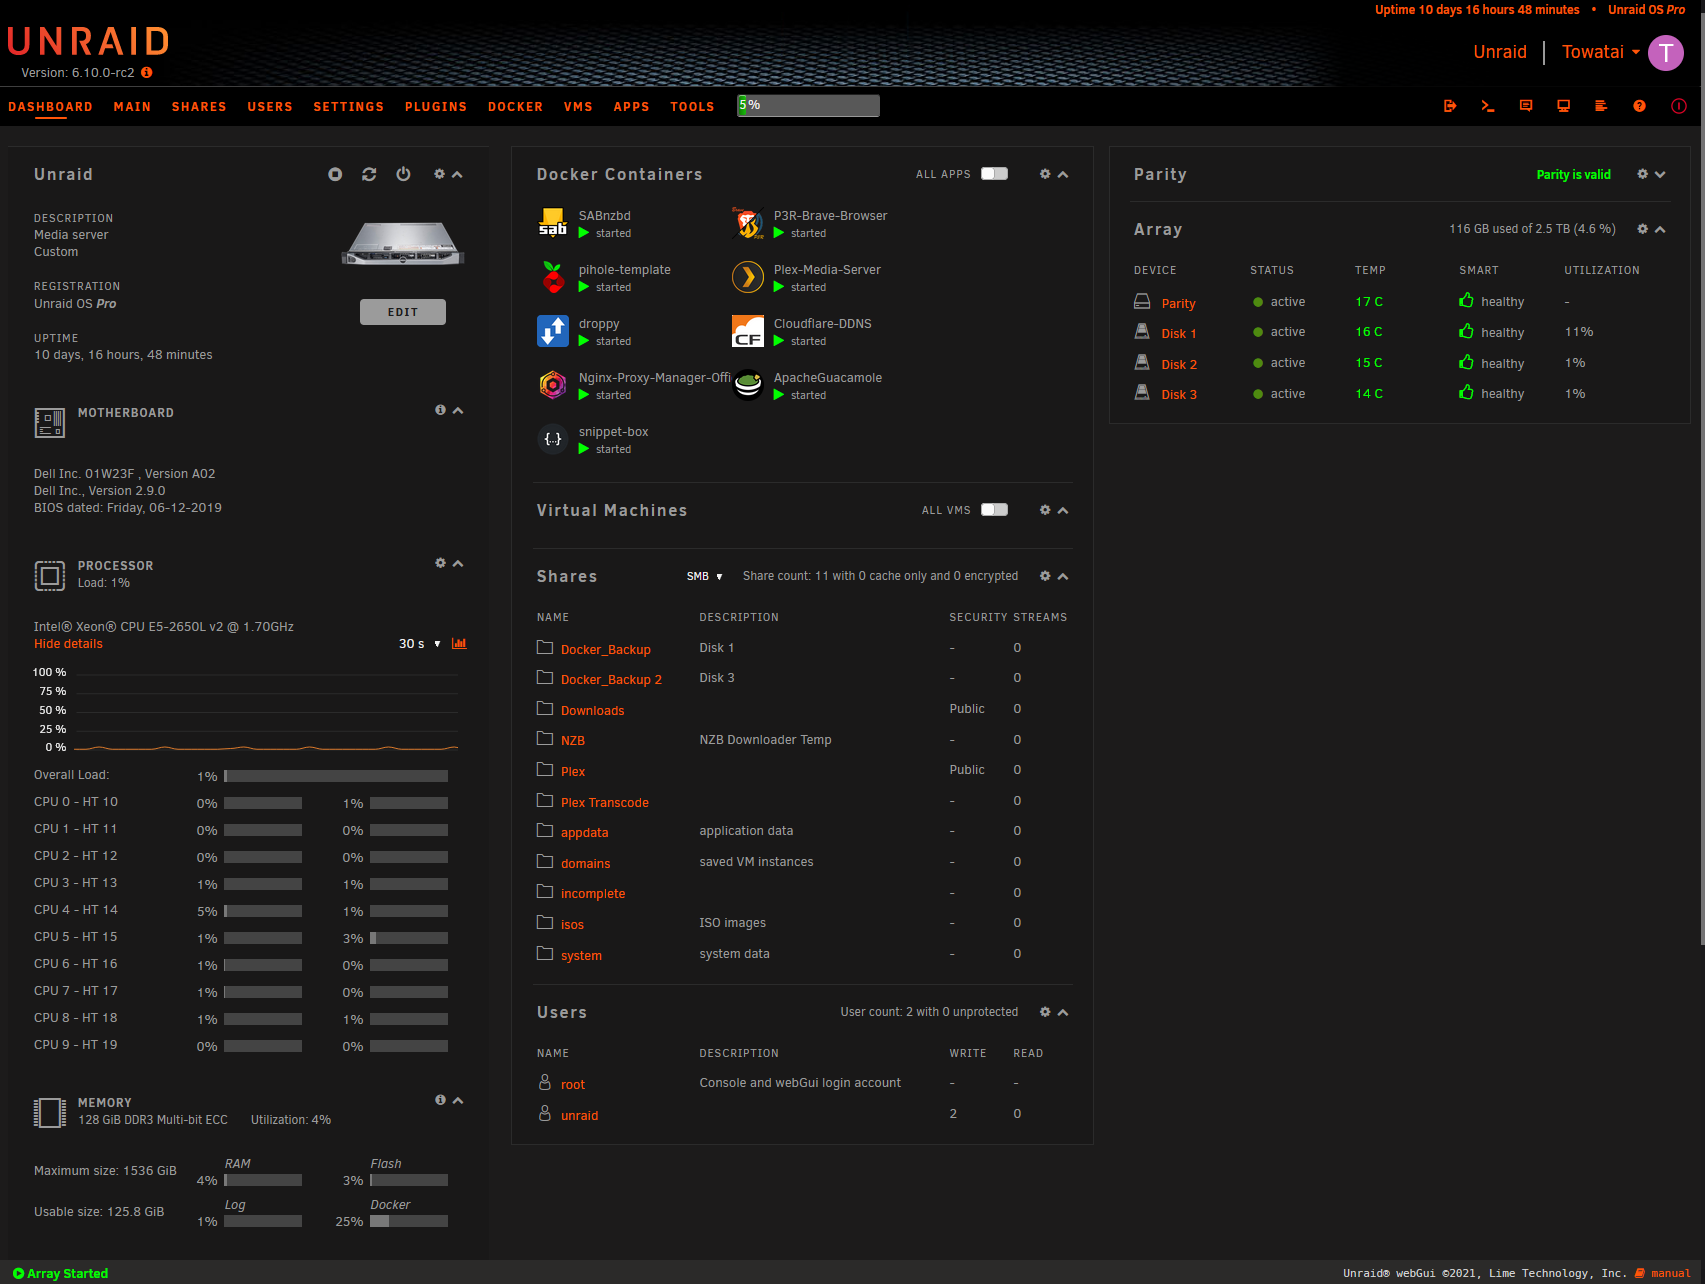Open the DOCKER menu tab
The image size is (1705, 1284).
(x=516, y=107)
